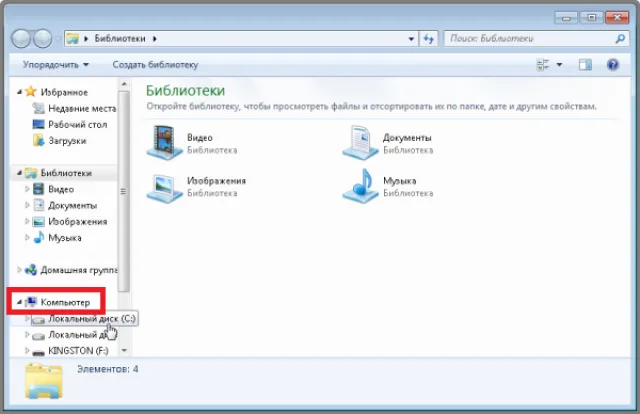Open the Видео library icon
The image size is (640, 414).
pyautogui.click(x=164, y=142)
